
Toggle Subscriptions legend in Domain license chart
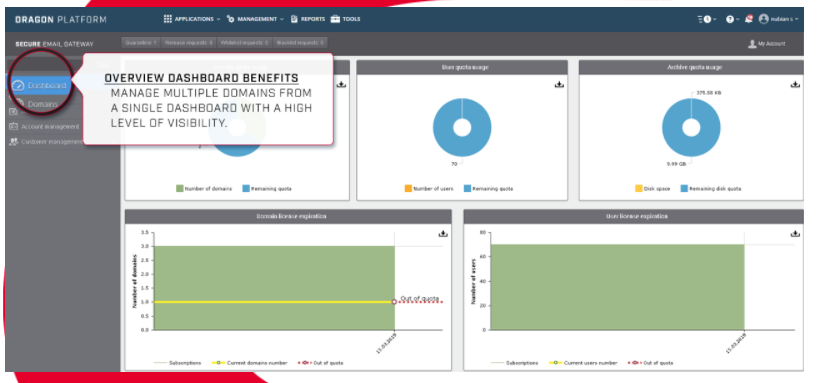(177, 363)
